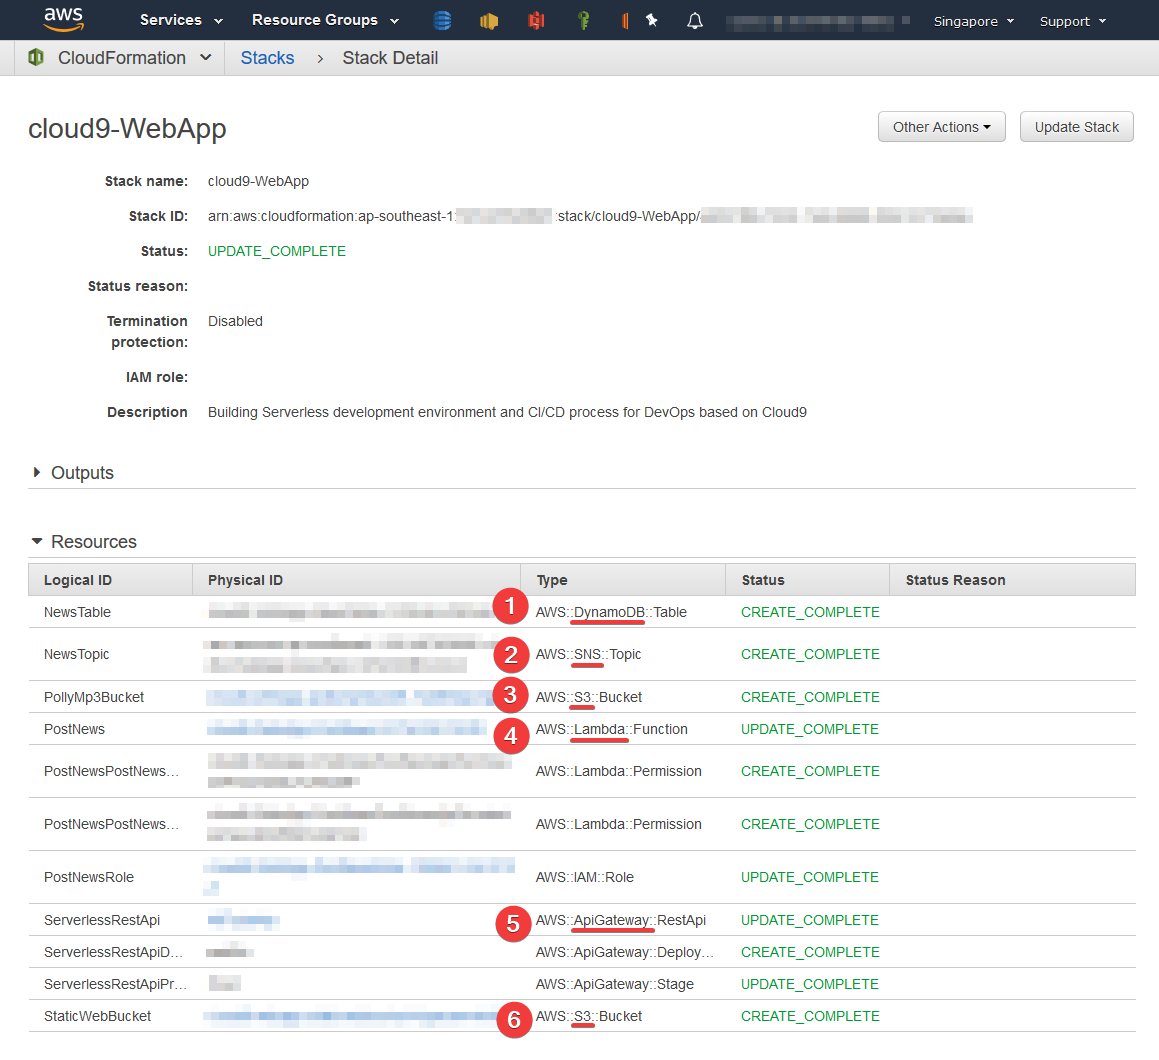Expand the Outputs section
1159x1060 pixels.
[73, 473]
